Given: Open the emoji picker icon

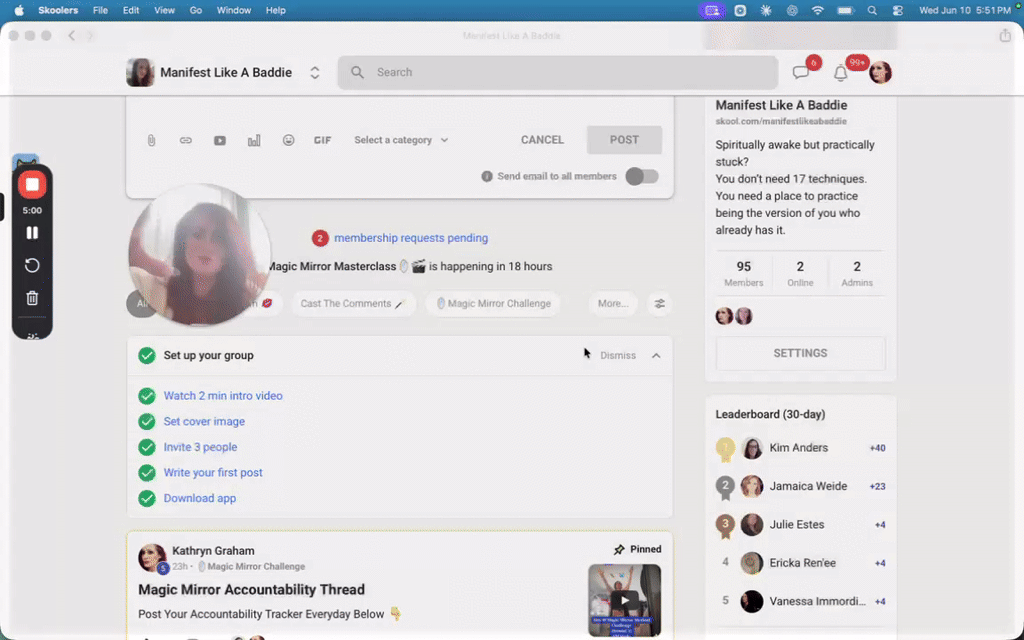Looking at the screenshot, I should 288,140.
